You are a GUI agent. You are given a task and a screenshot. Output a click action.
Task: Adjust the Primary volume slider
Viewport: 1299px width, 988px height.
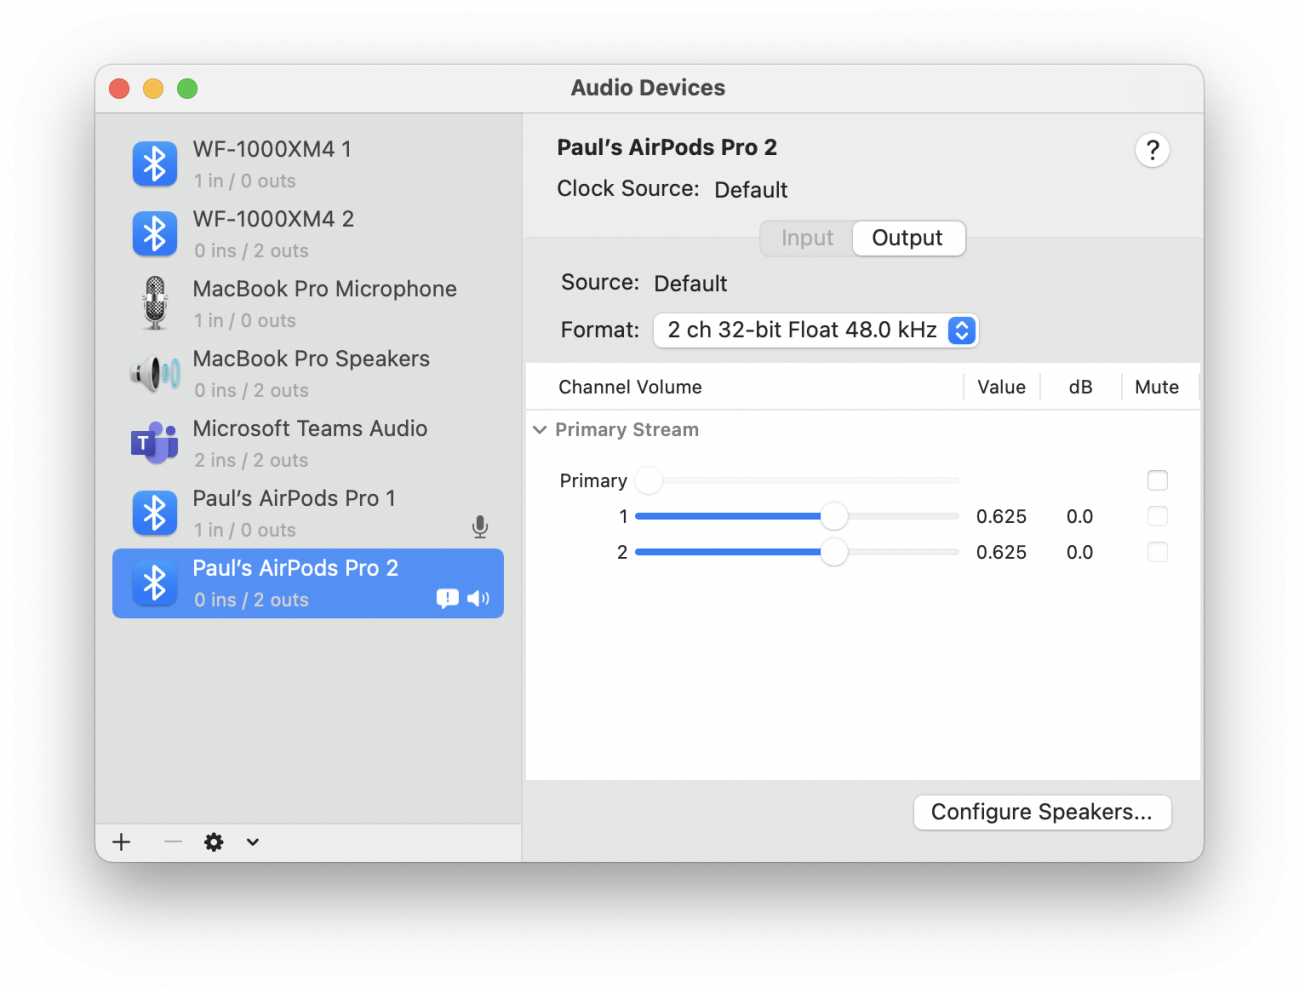click(x=797, y=481)
